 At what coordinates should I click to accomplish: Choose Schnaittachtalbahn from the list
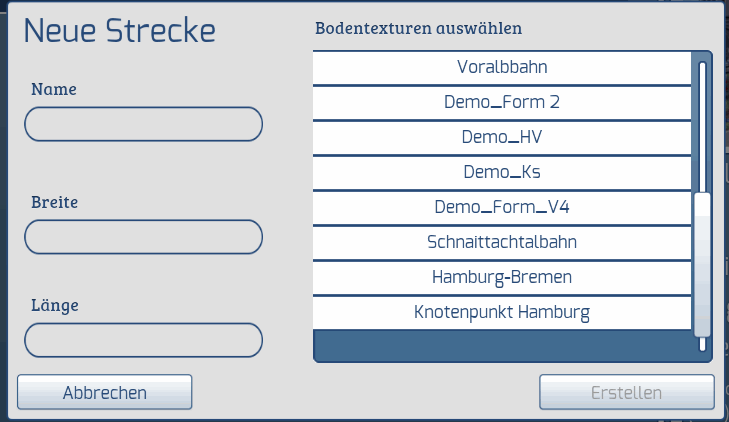[x=501, y=242]
